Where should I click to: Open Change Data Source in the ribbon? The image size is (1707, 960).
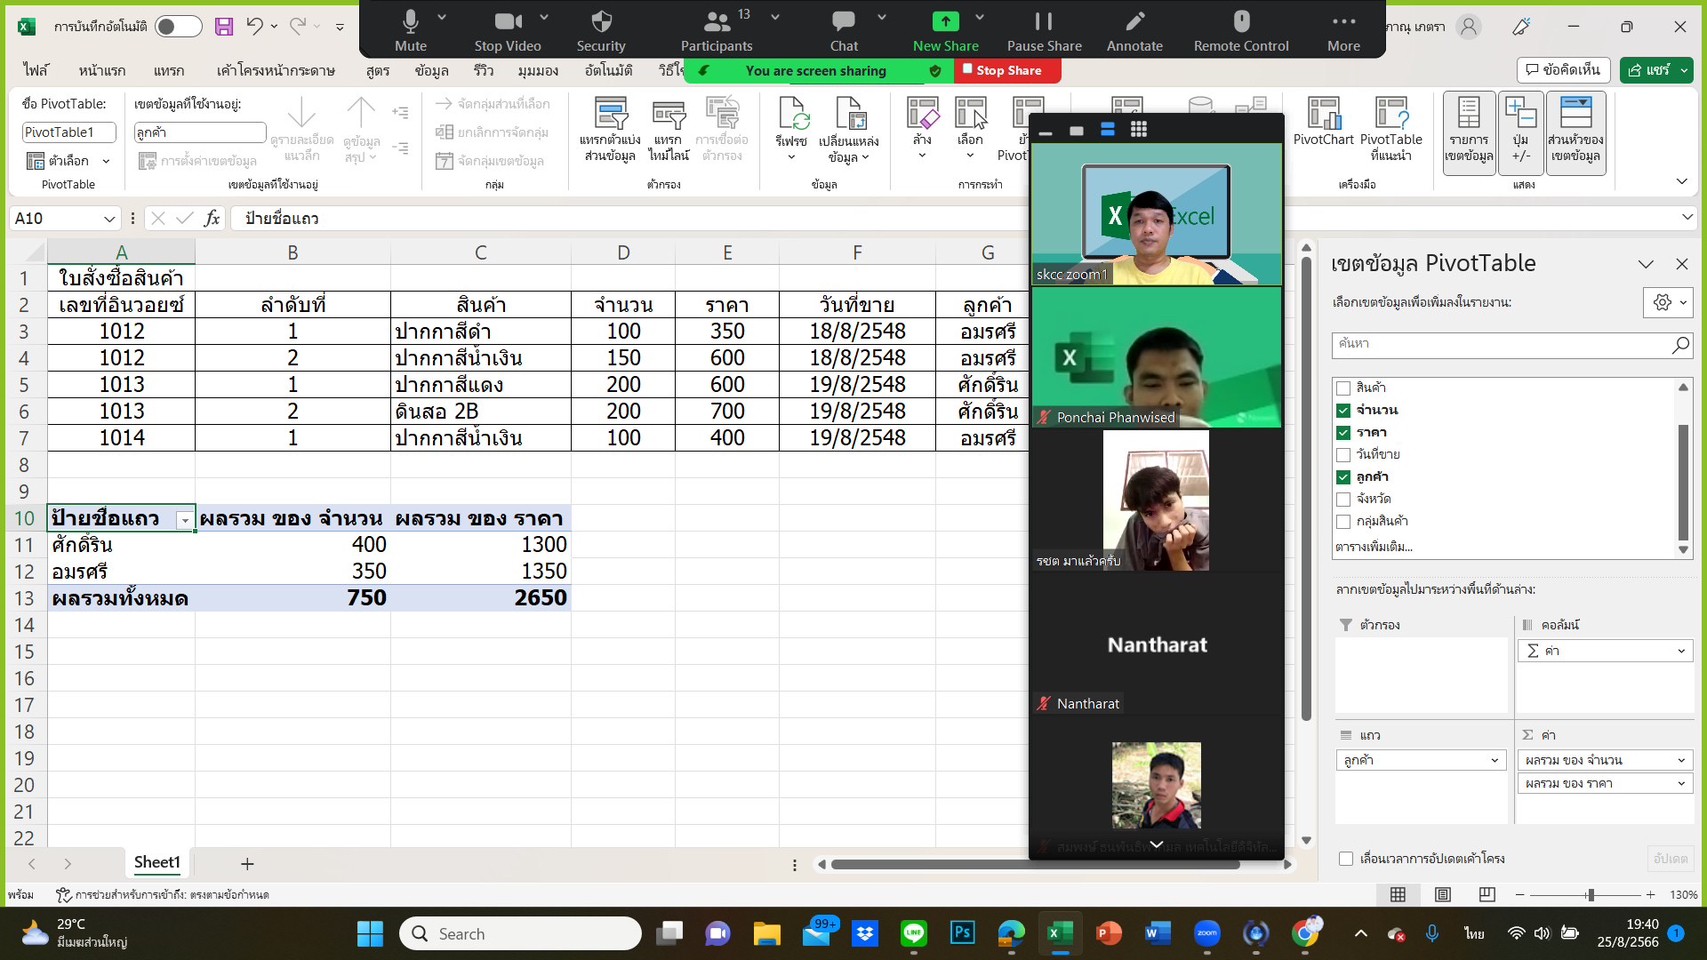[849, 129]
